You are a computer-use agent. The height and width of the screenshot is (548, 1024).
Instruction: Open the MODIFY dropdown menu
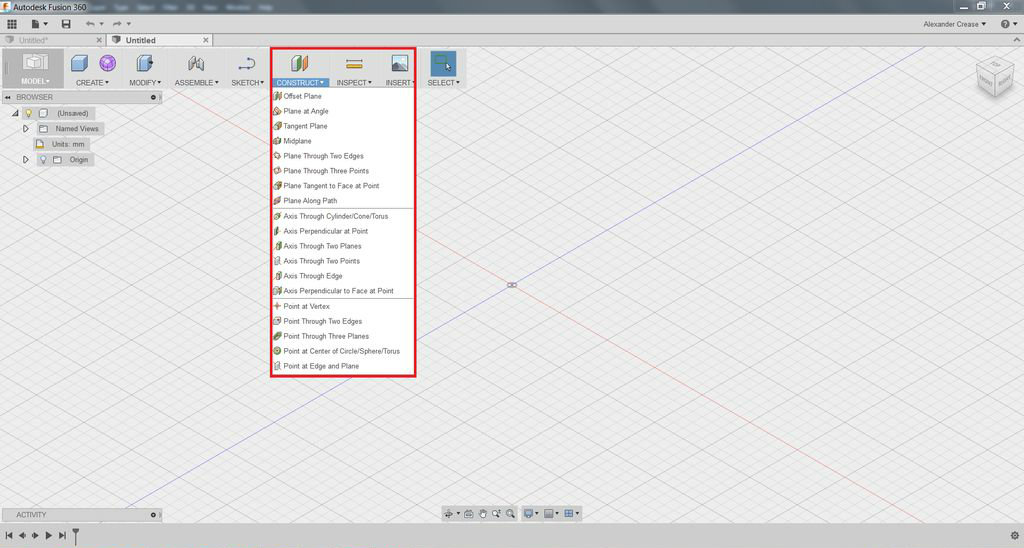tap(145, 83)
